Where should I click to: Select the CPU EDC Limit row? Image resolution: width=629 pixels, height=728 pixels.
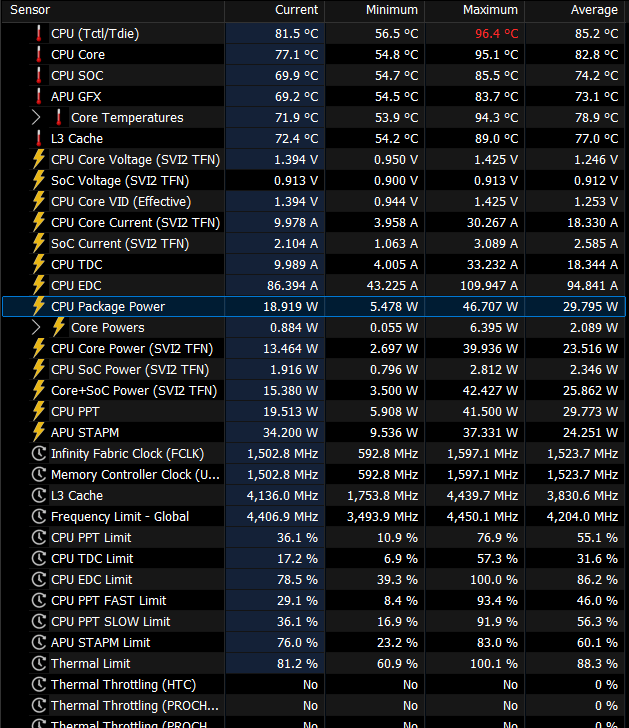point(314,579)
